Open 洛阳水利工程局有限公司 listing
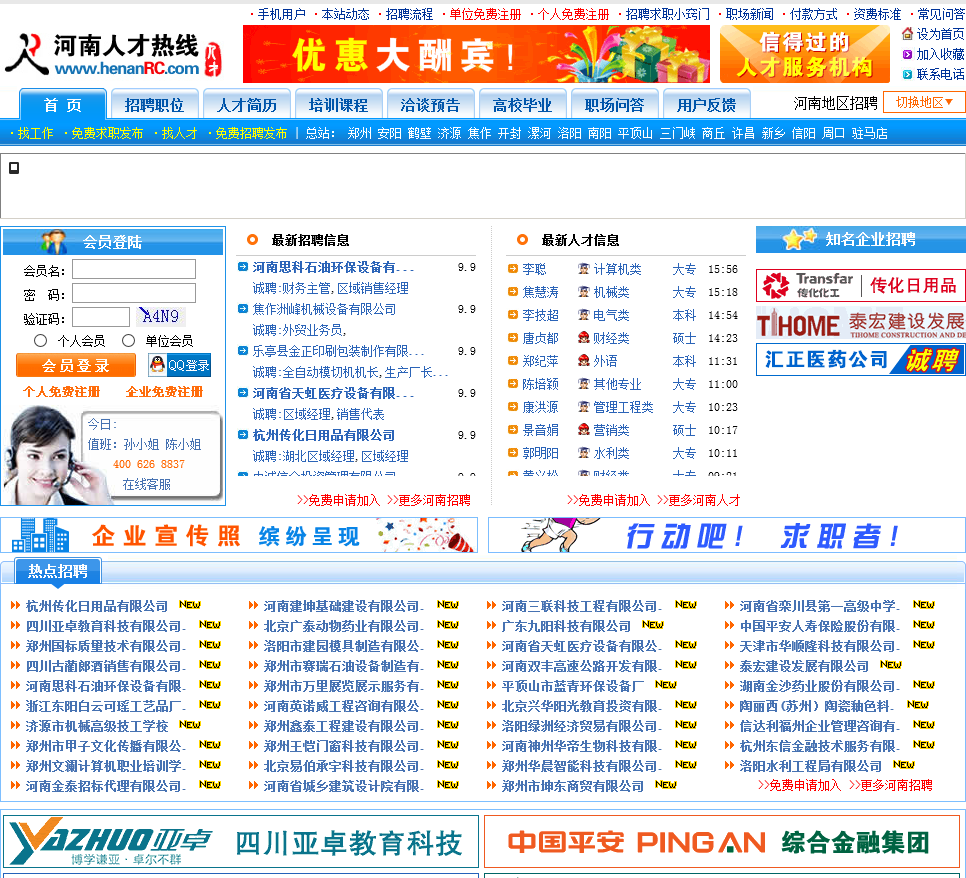This screenshot has height=878, width=966. click(x=810, y=765)
